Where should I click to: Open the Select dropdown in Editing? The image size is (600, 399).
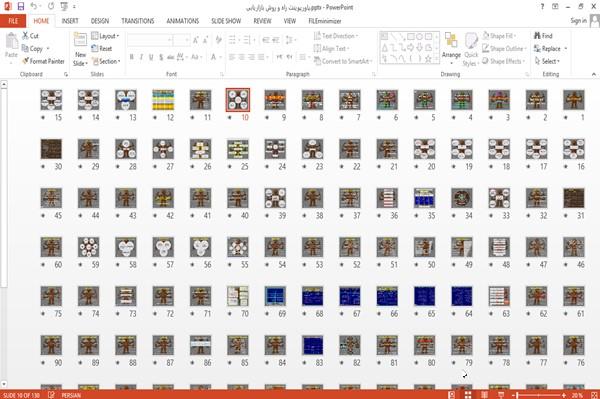[547, 61]
